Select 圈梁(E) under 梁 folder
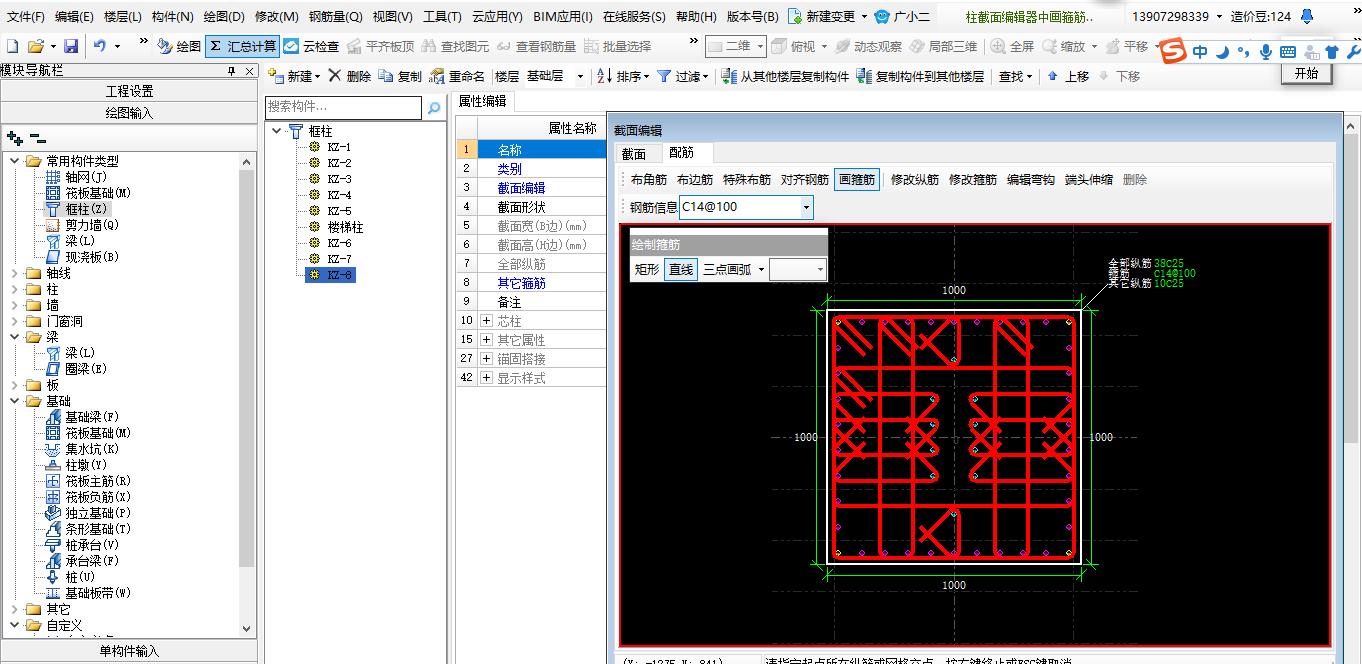Image resolution: width=1362 pixels, height=664 pixels. pos(76,369)
